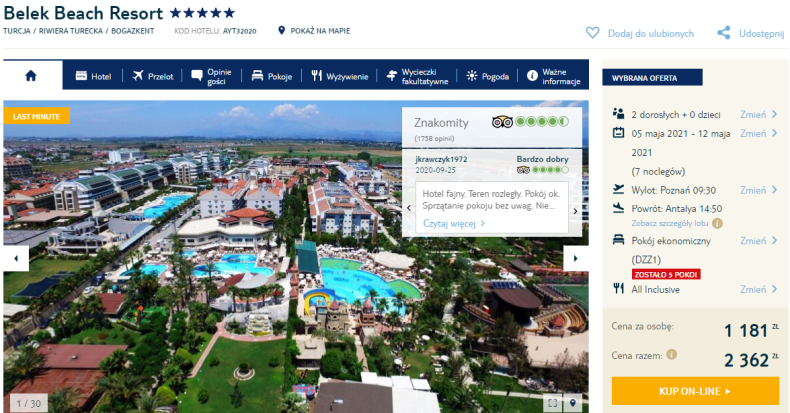Open the home tab icon
The width and height of the screenshot is (790, 413).
point(31,76)
